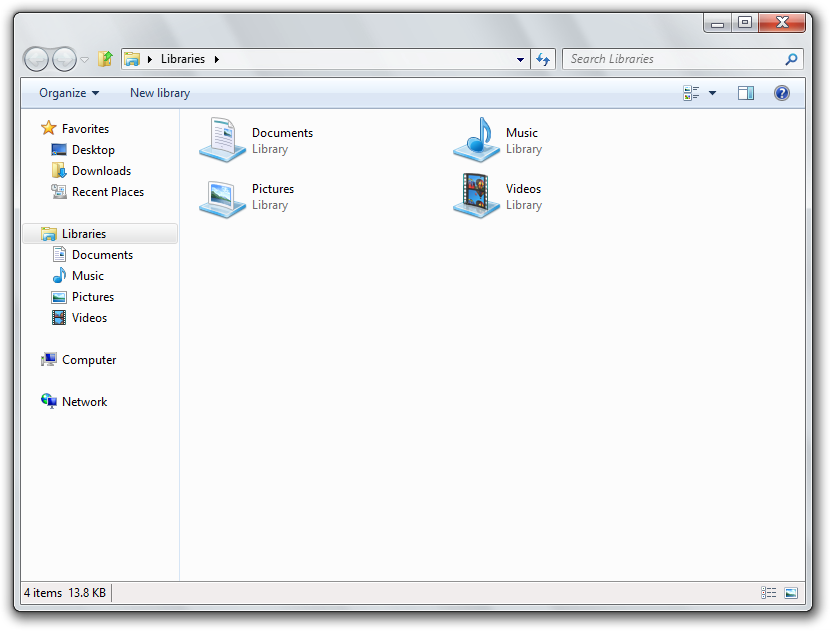Click the Forward navigation arrow
Screen dimensions: 832x632
64,59
